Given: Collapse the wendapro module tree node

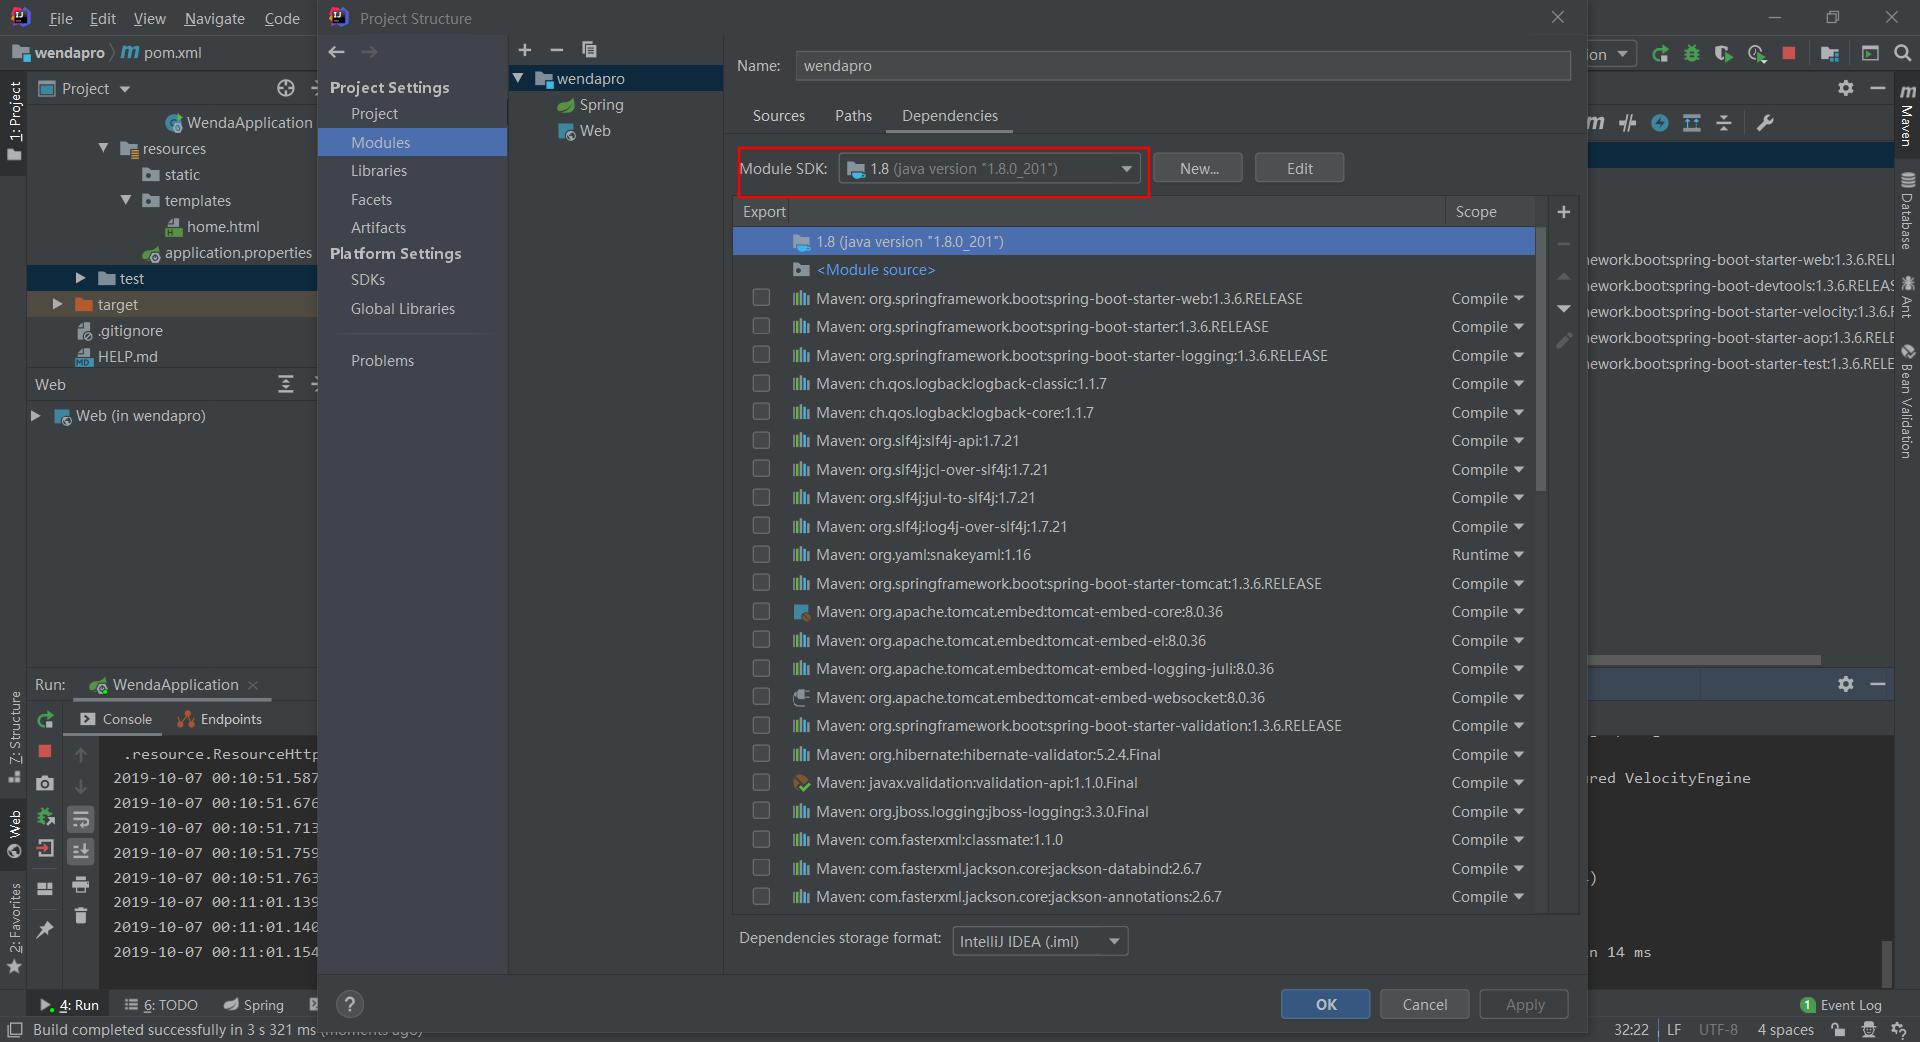Looking at the screenshot, I should point(518,78).
